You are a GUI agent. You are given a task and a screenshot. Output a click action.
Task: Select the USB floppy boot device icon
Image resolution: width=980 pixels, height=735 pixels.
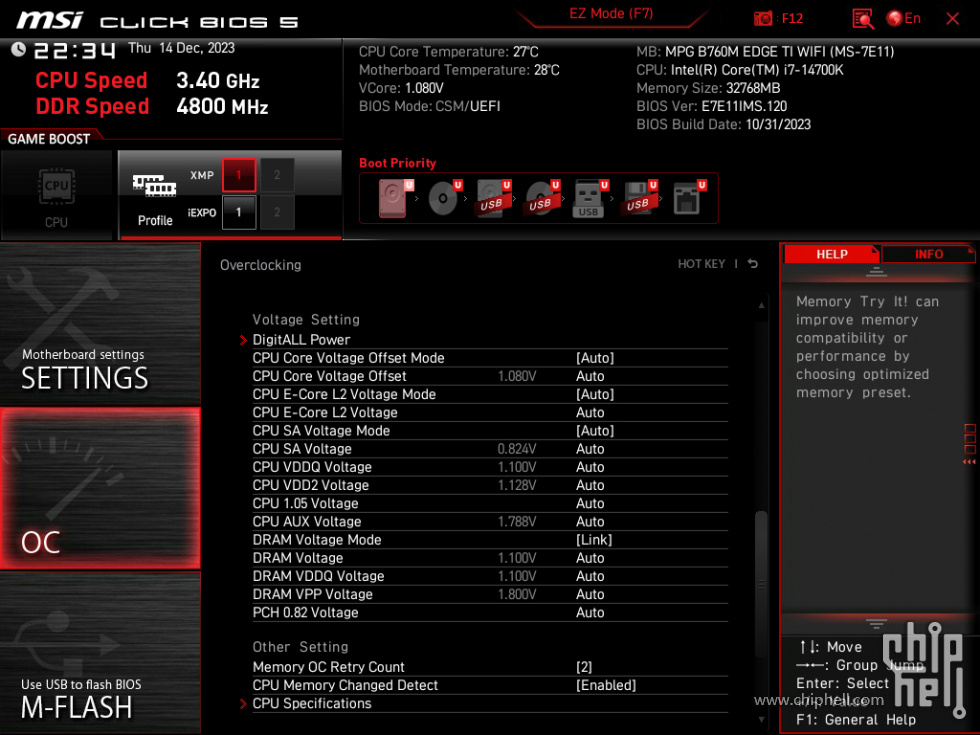click(x=639, y=198)
